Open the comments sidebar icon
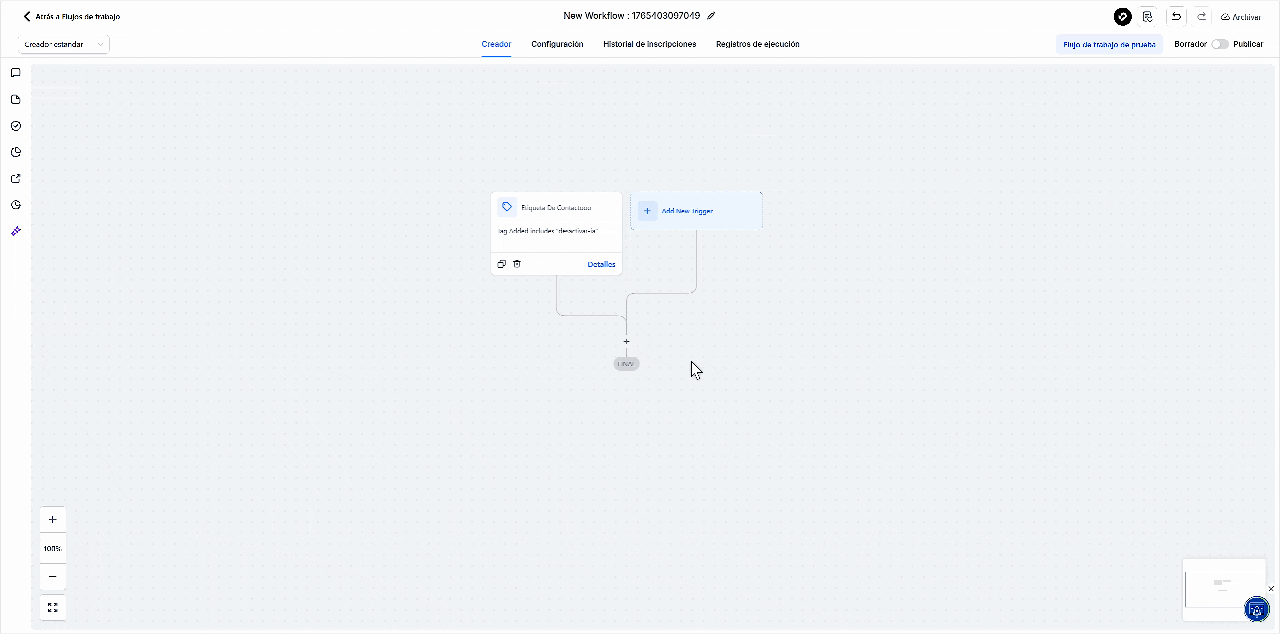 click(16, 73)
